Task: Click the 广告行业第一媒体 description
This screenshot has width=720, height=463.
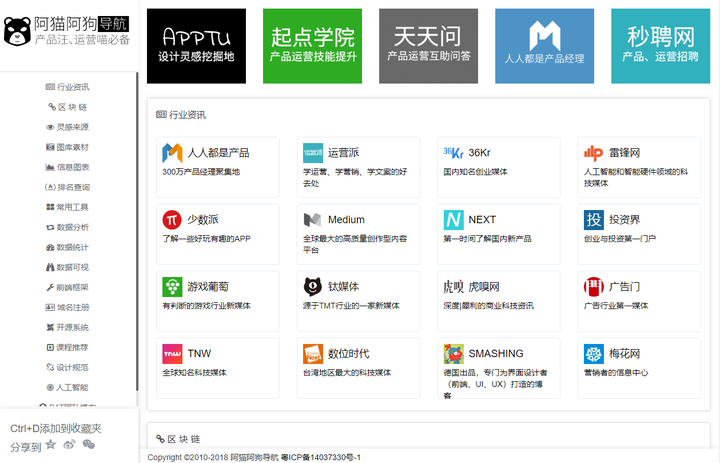Action: pos(616,306)
